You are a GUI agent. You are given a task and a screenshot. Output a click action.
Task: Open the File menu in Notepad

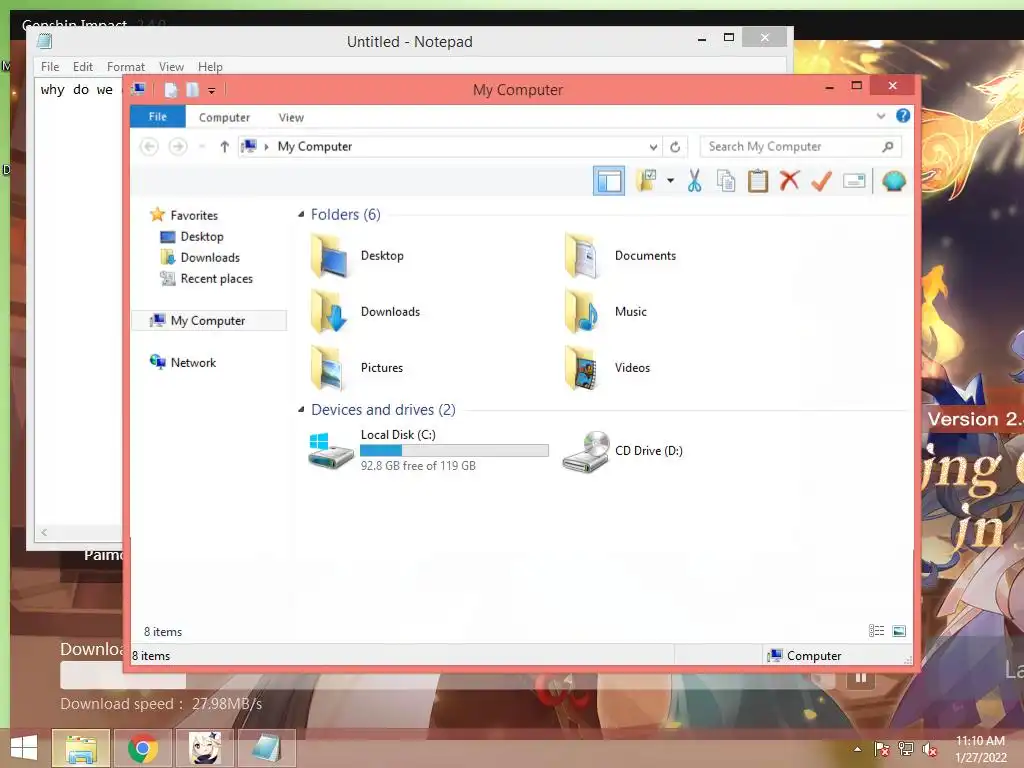tap(50, 67)
